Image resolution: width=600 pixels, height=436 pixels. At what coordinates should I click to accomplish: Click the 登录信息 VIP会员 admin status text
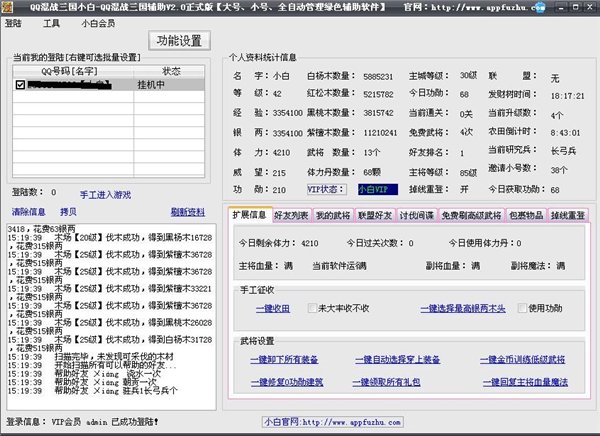tap(82, 422)
